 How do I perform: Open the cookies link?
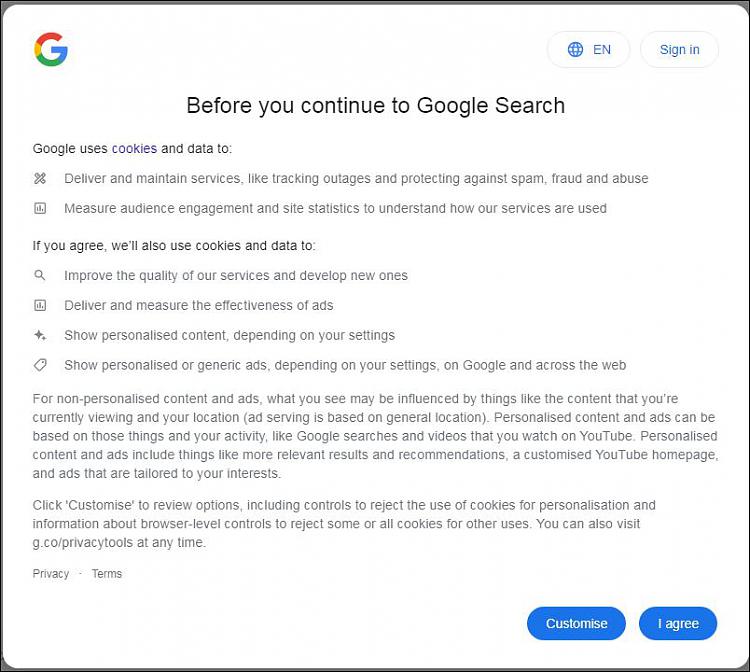134,148
